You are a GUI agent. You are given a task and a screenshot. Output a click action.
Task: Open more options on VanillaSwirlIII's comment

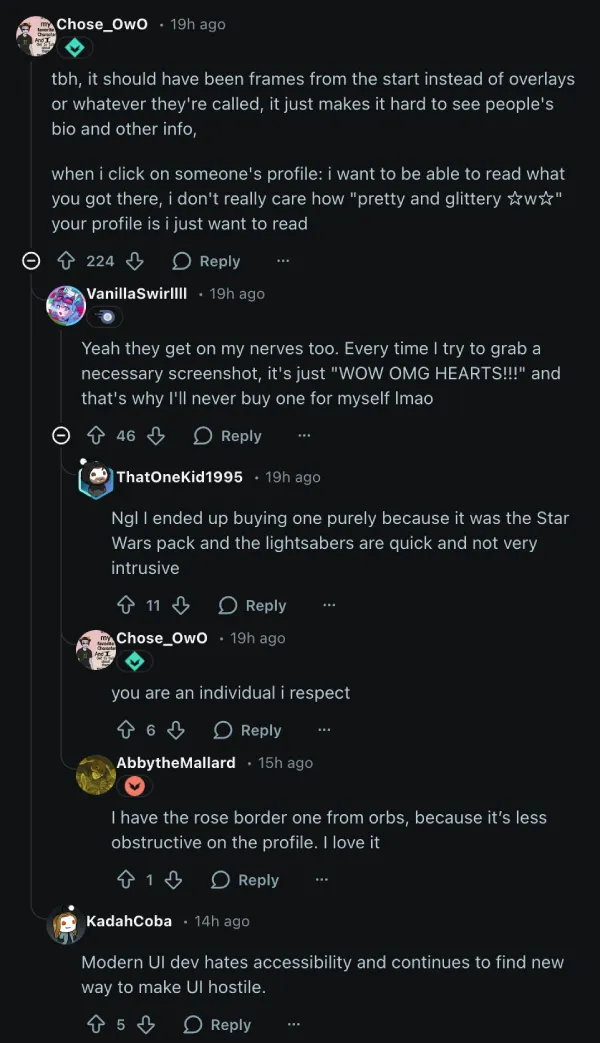click(304, 436)
